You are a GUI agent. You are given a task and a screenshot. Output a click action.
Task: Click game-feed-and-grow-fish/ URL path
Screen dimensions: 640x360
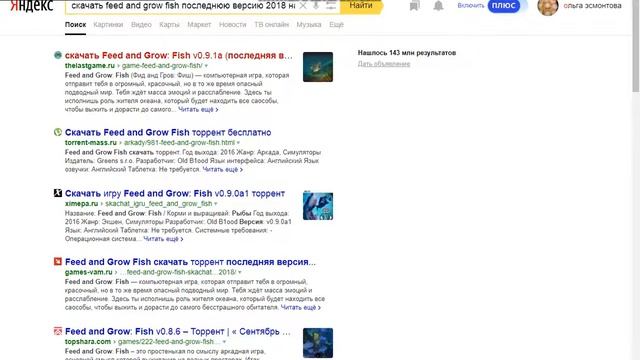pos(162,66)
